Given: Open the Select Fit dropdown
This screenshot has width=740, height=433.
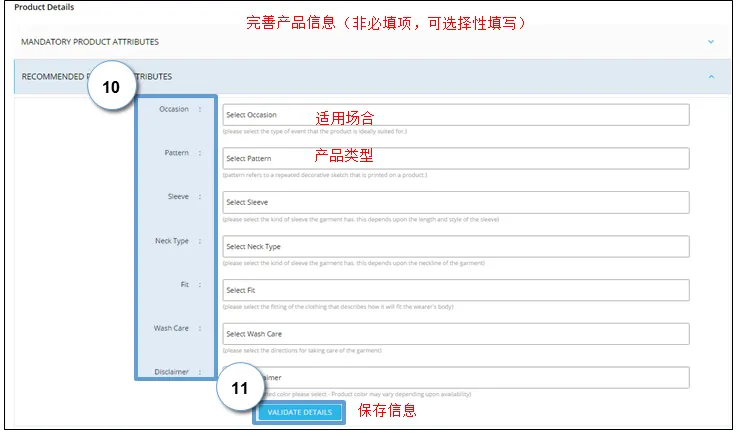Looking at the screenshot, I should 456,290.
